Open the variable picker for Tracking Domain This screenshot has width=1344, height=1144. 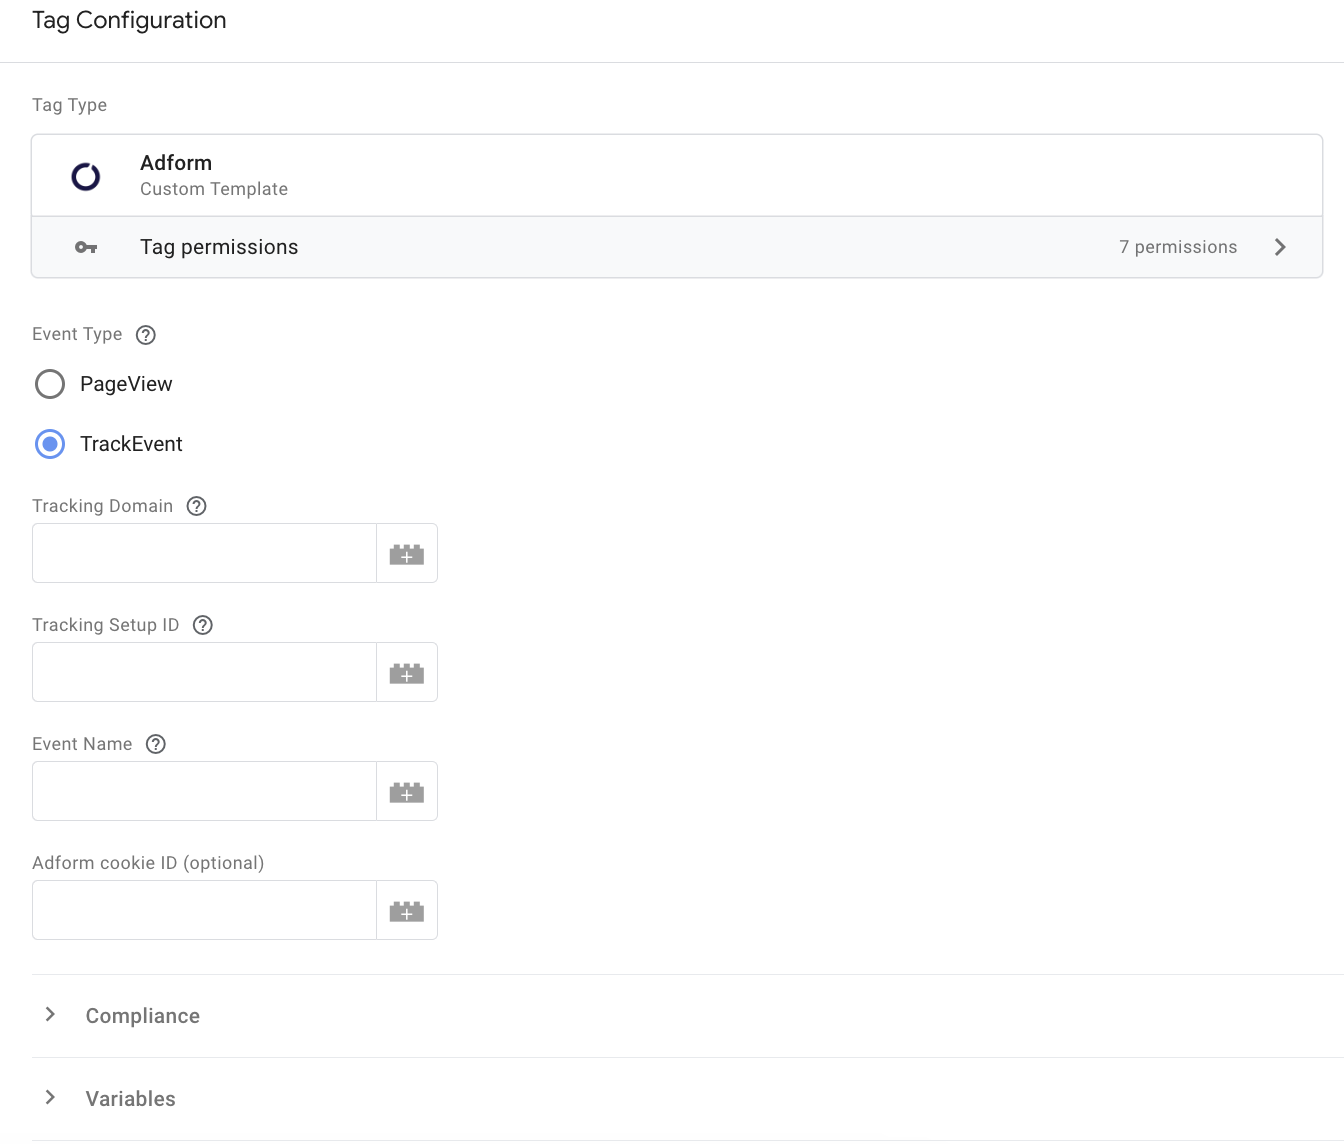coord(407,553)
